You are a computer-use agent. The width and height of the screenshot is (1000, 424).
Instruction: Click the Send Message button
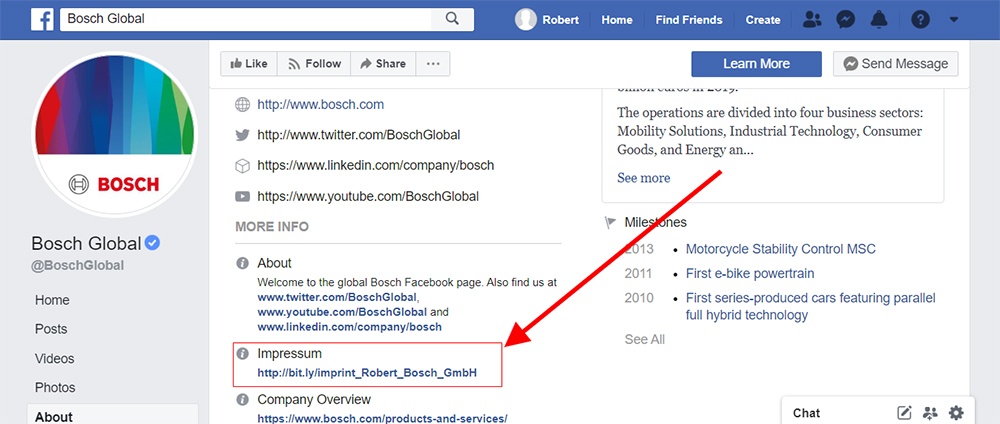[x=895, y=64]
